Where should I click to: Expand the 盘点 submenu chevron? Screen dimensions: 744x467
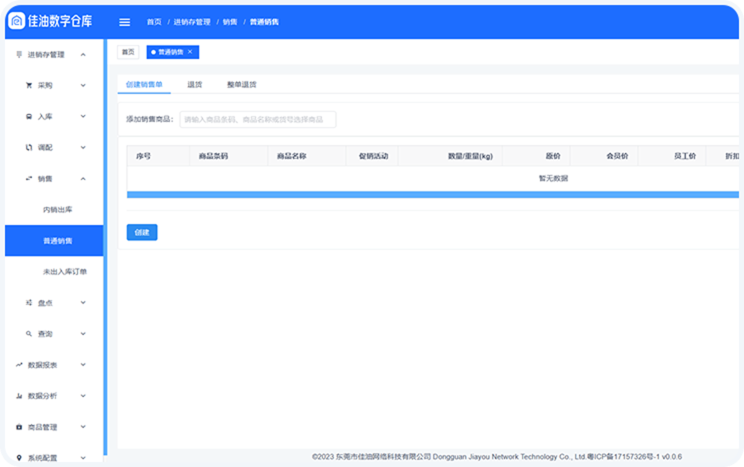tap(83, 302)
